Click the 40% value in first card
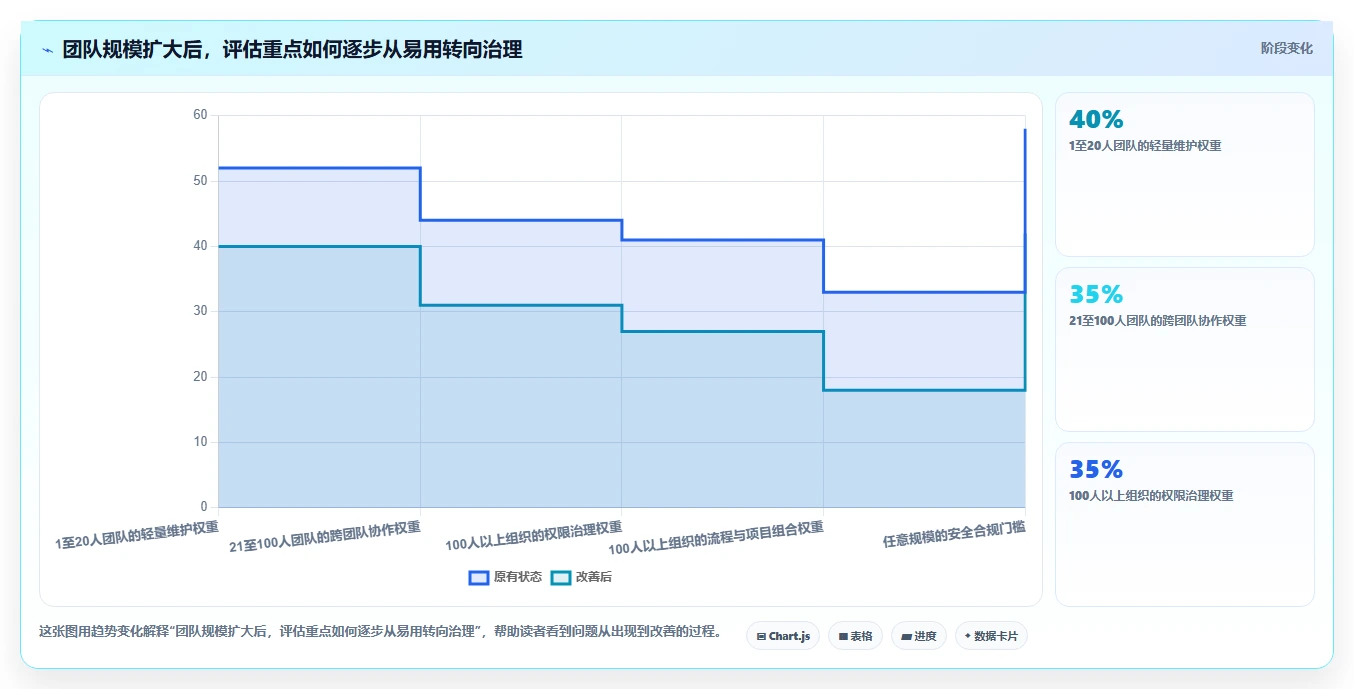Viewport: 1354px width, 689px height. coord(1096,119)
